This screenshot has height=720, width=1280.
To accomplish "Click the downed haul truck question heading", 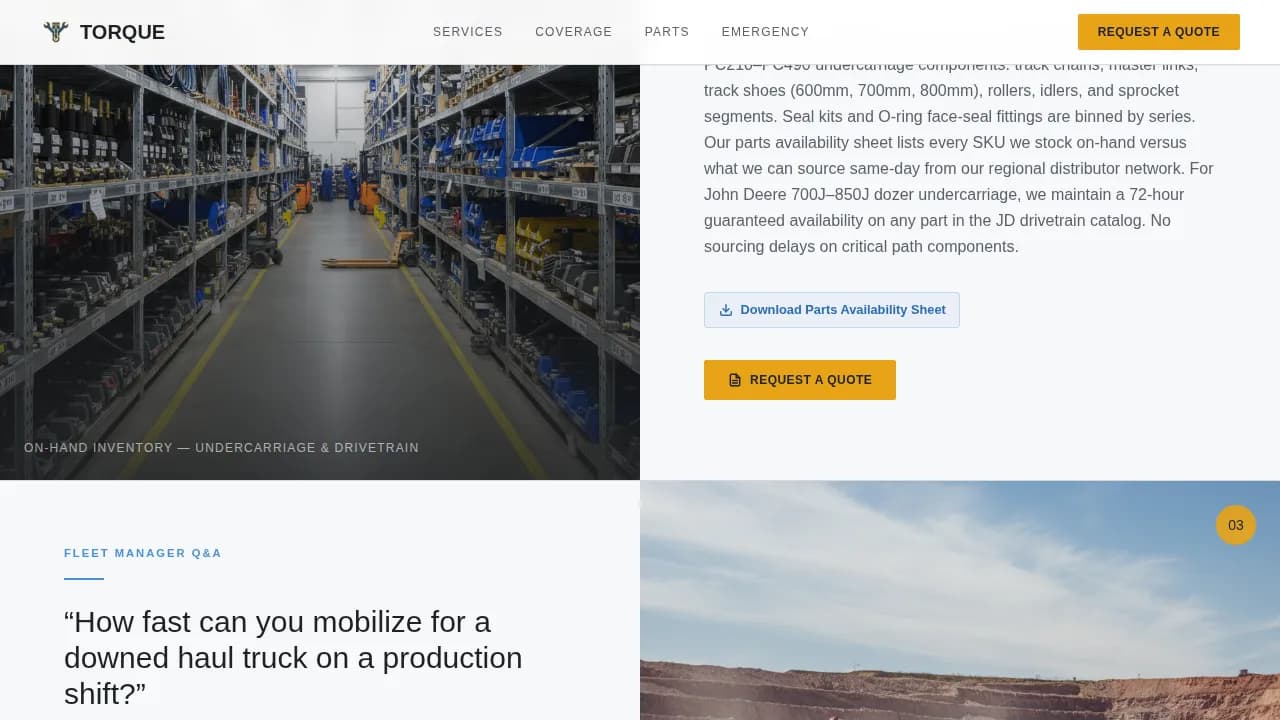I will pyautogui.click(x=293, y=657).
